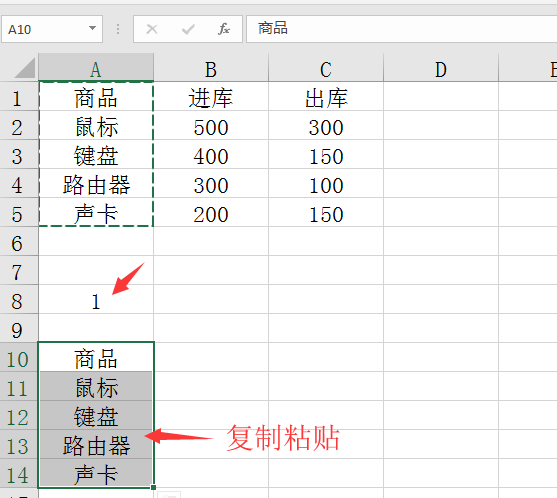Click cell A8 containing 1
Screen dimensions: 557x498
pos(96,299)
